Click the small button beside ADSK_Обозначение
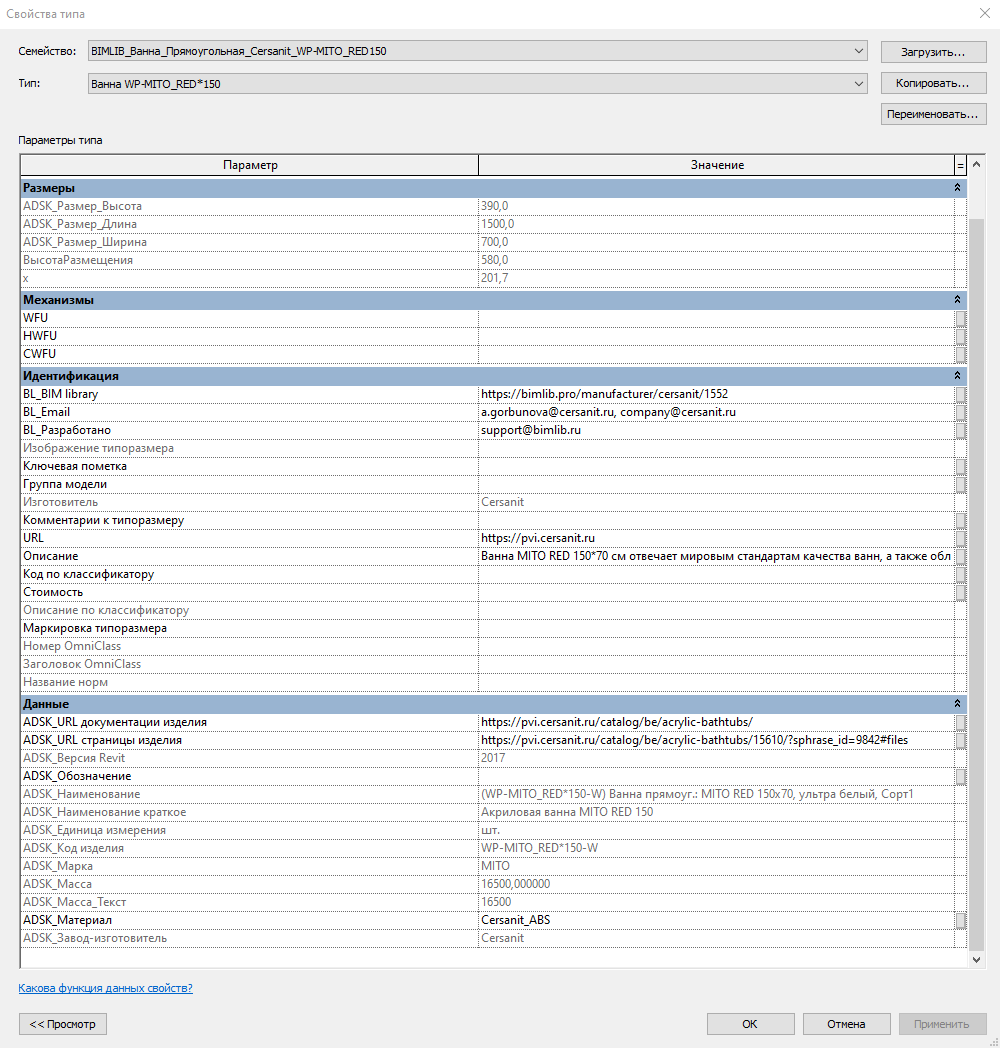 click(960, 776)
